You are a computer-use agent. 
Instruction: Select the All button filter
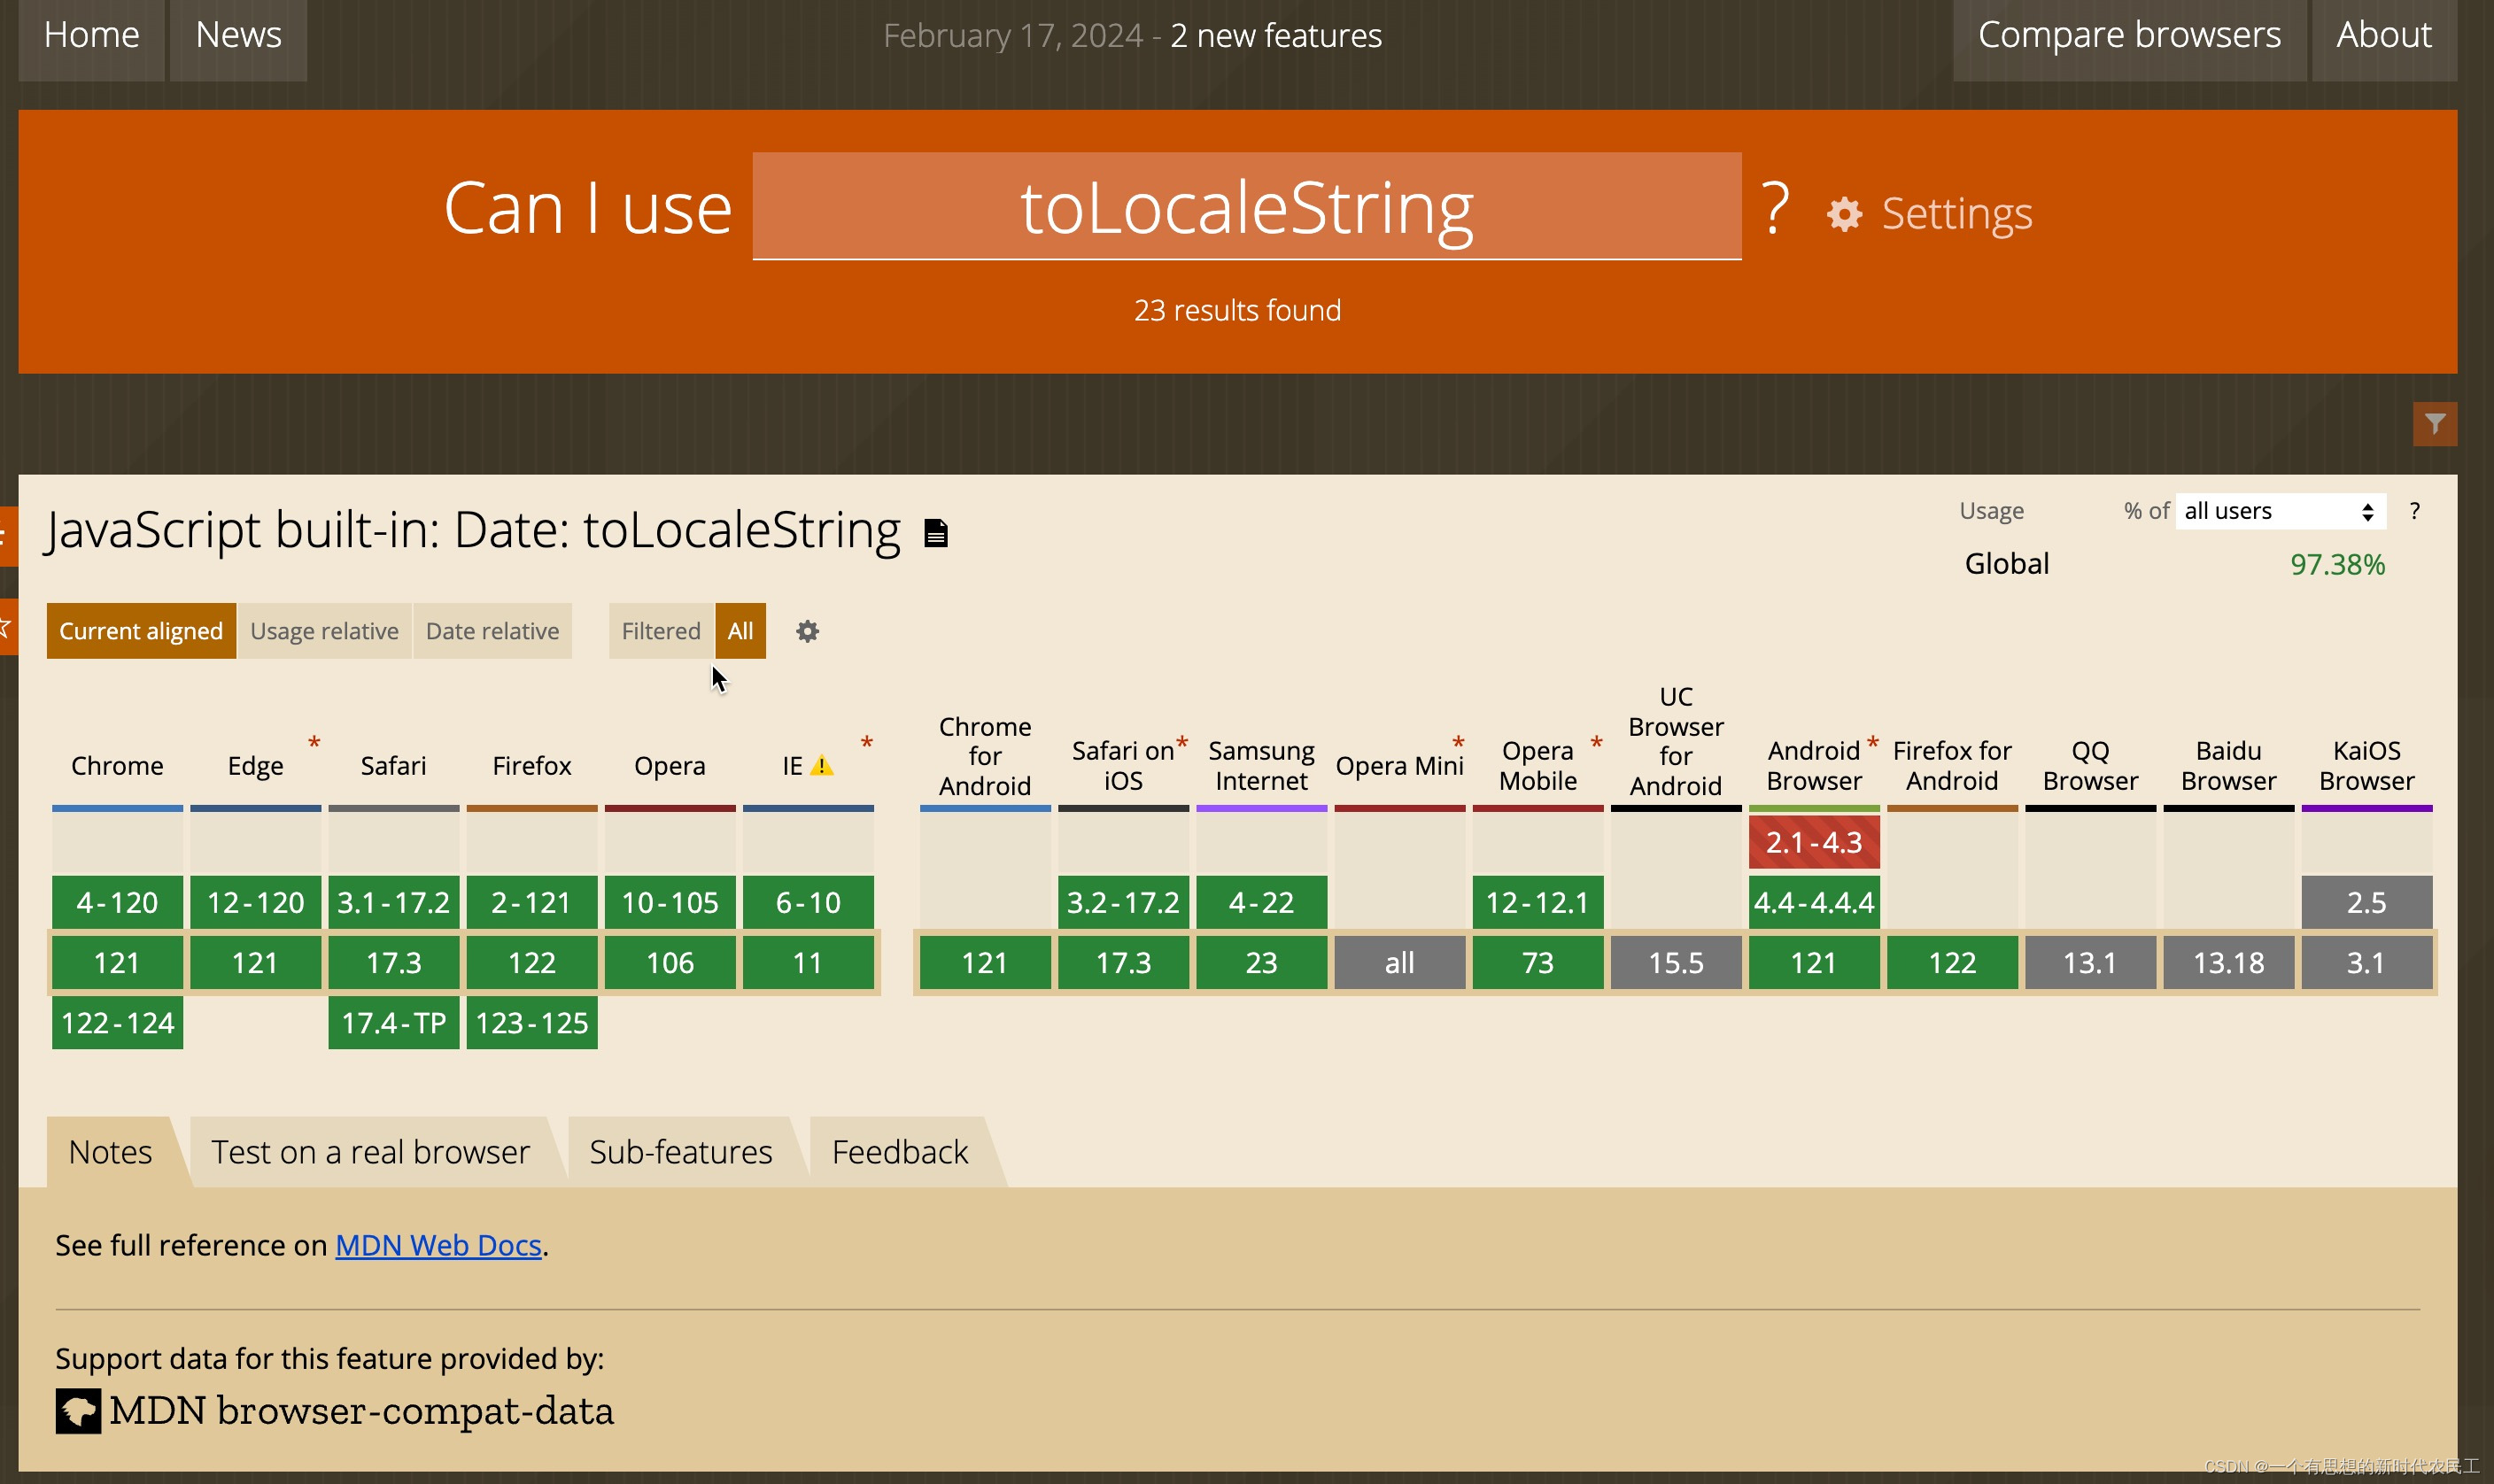tap(739, 630)
